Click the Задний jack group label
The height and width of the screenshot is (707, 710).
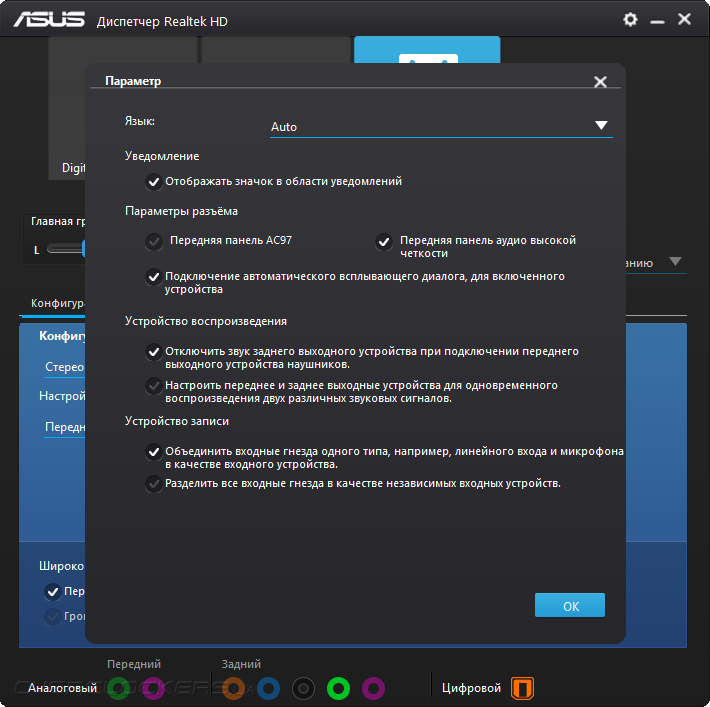point(241,664)
